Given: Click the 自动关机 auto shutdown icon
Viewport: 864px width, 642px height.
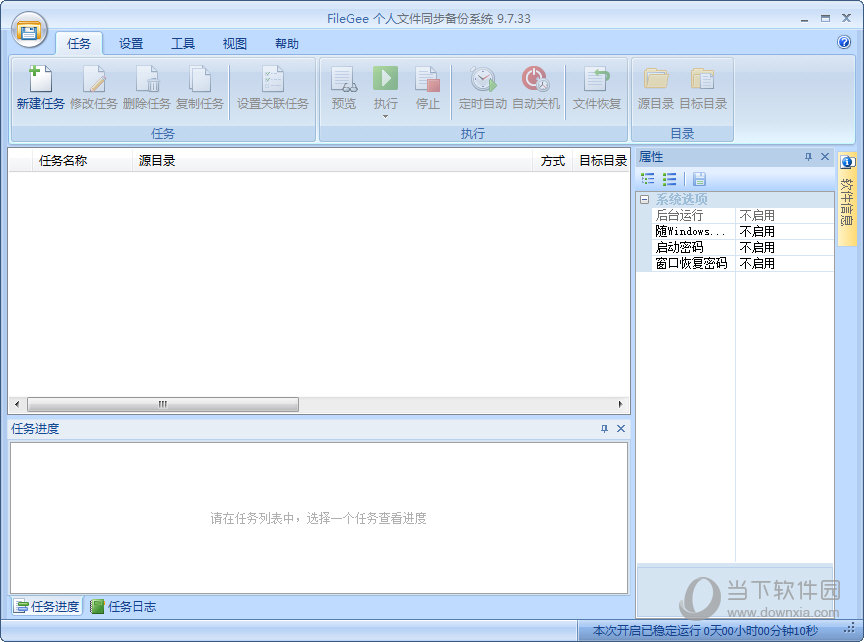Looking at the screenshot, I should (536, 79).
